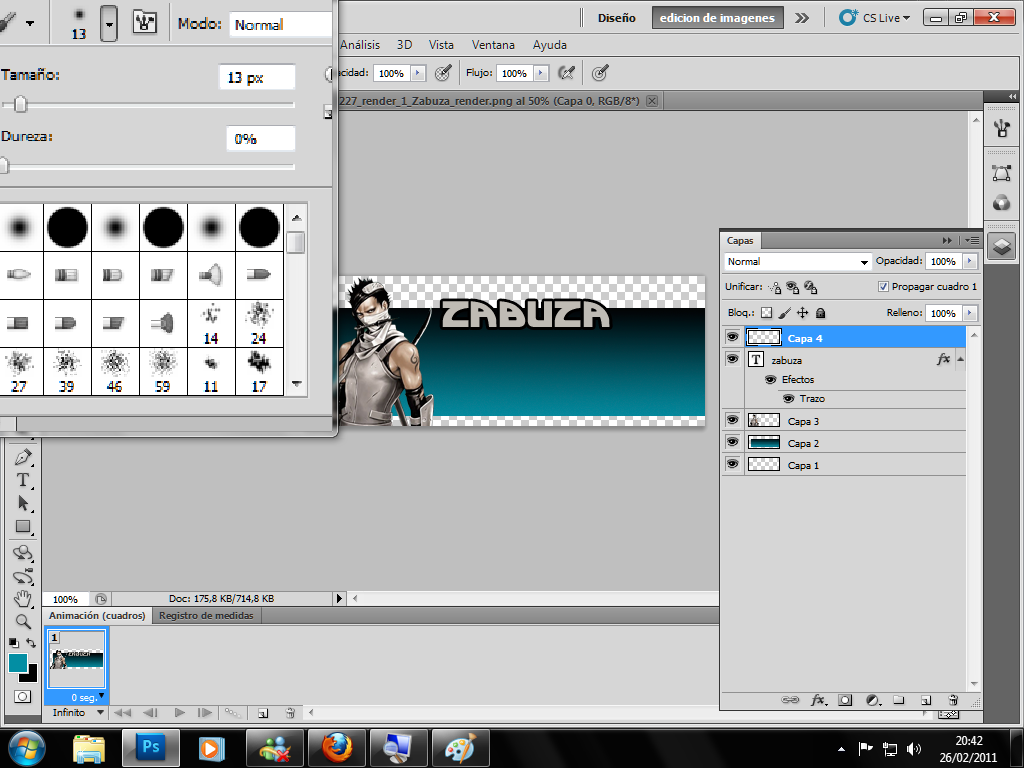The image size is (1024, 768).
Task: Swap foreground and background colors
Action: [31, 643]
